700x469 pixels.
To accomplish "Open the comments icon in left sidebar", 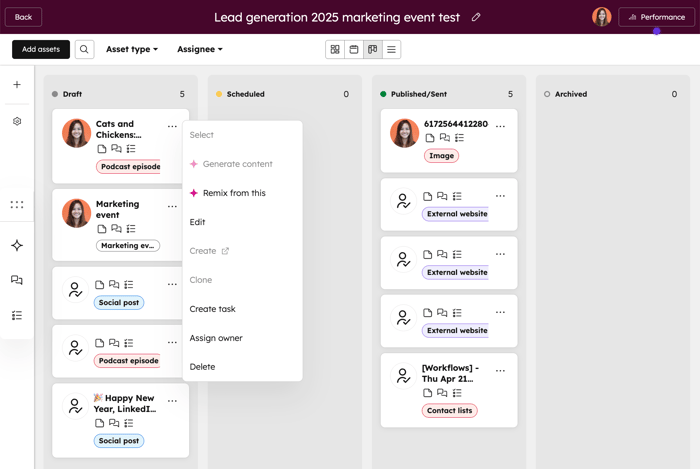I will tap(17, 280).
